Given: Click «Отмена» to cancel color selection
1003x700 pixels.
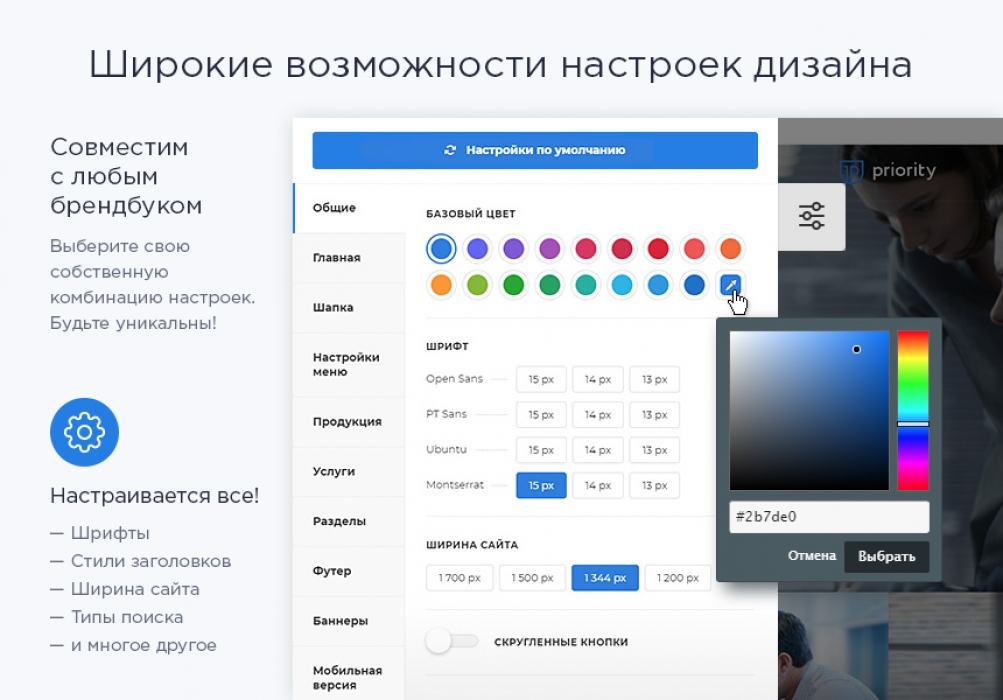Looking at the screenshot, I should pos(814,555).
